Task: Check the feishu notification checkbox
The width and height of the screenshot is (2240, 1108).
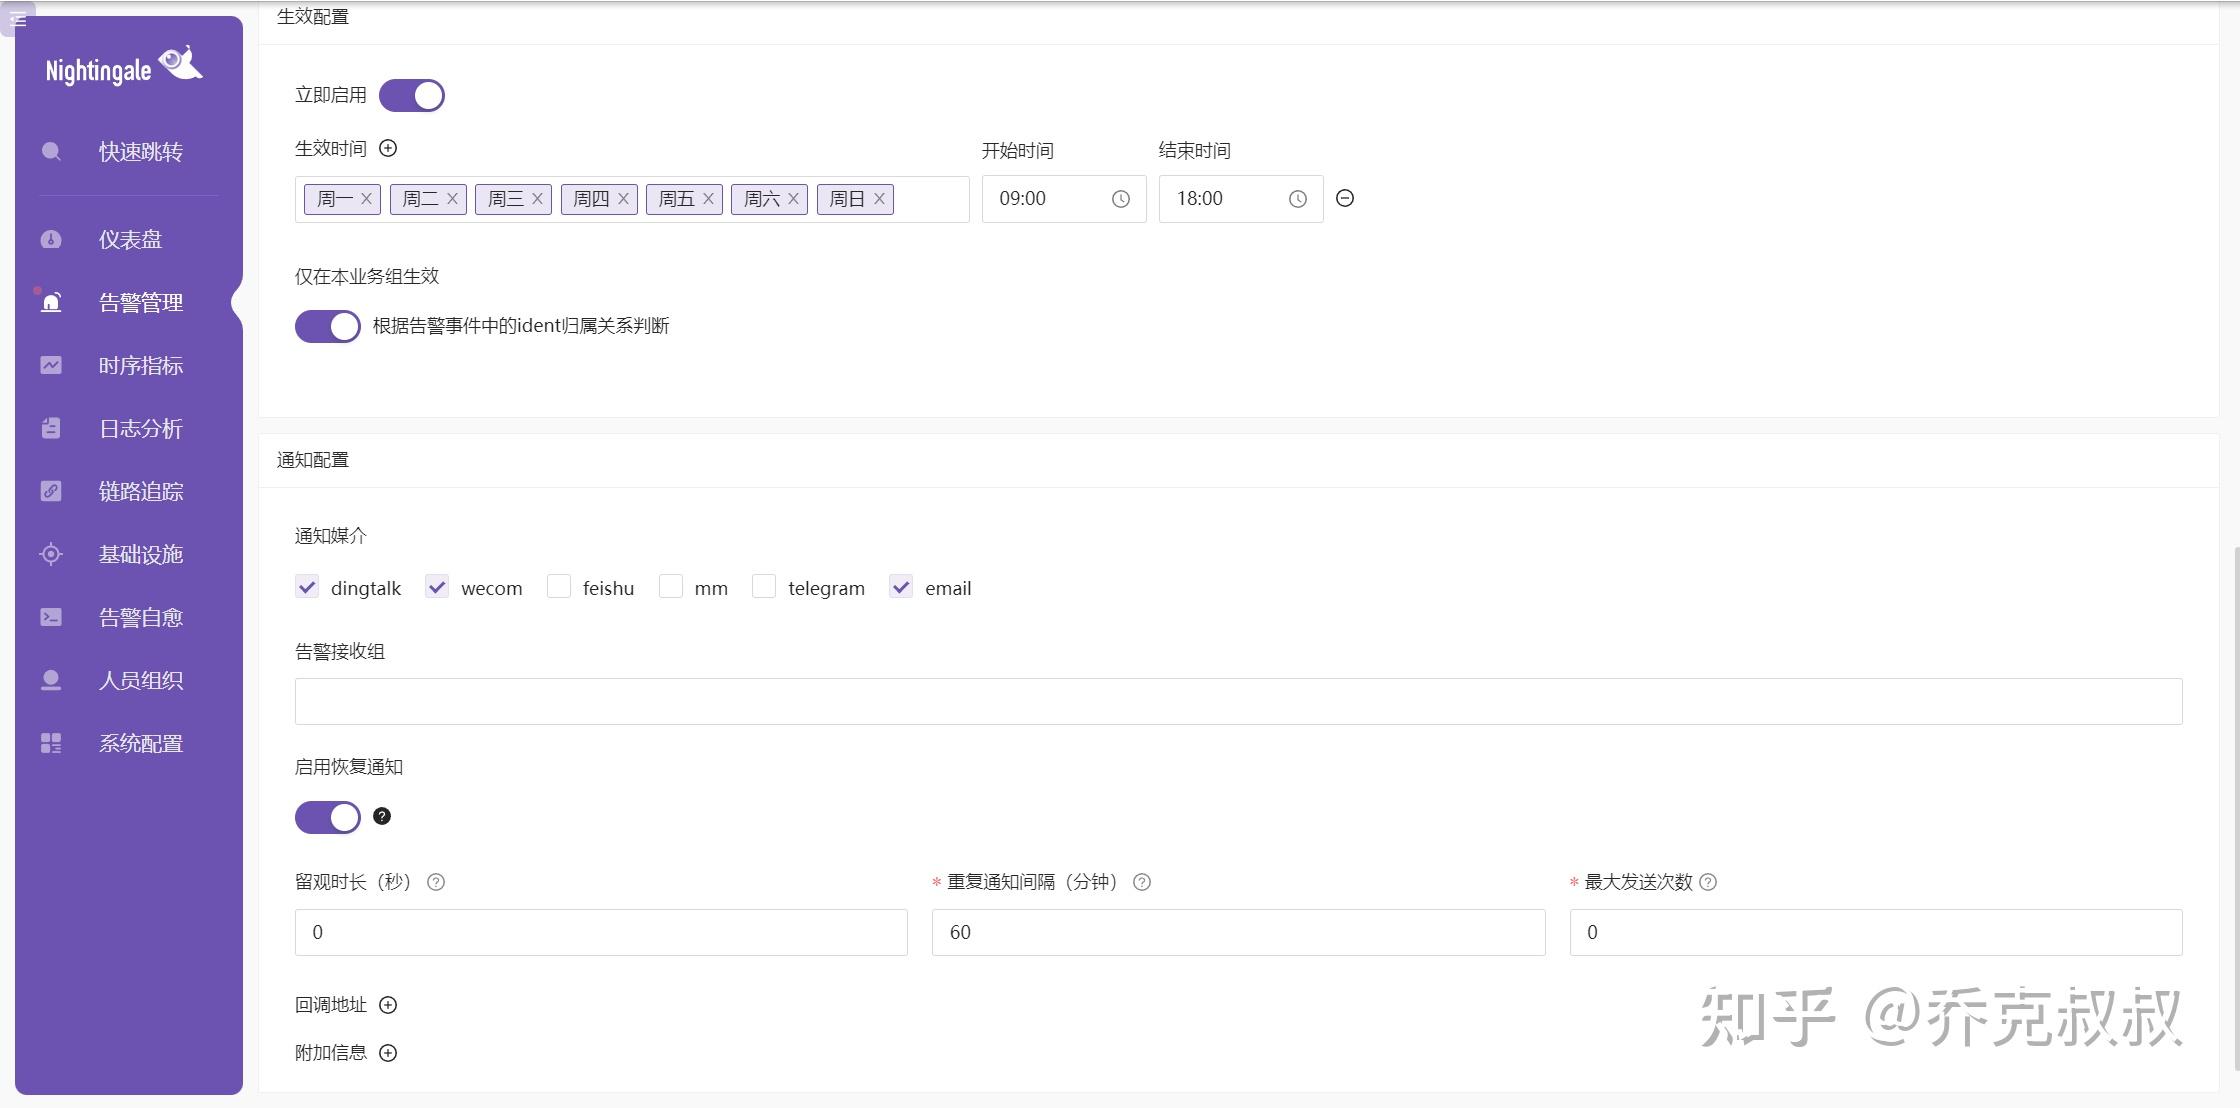Action: pyautogui.click(x=559, y=587)
